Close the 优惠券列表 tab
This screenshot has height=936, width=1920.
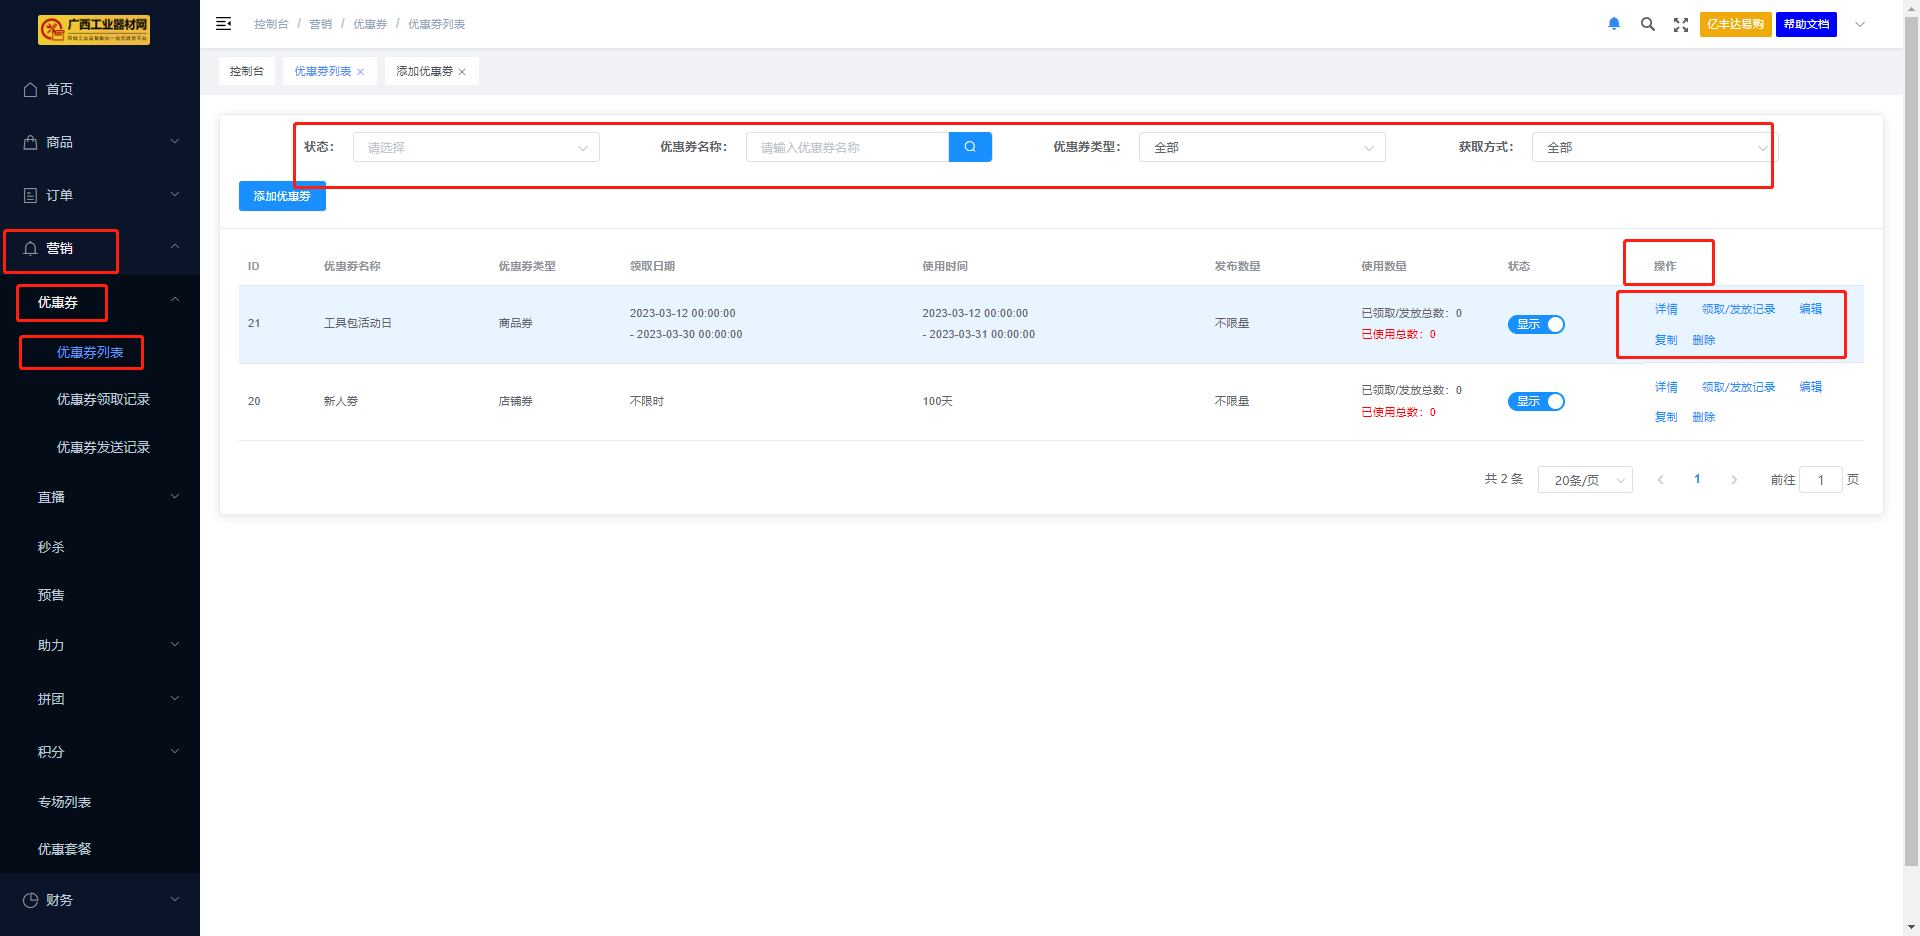click(361, 72)
